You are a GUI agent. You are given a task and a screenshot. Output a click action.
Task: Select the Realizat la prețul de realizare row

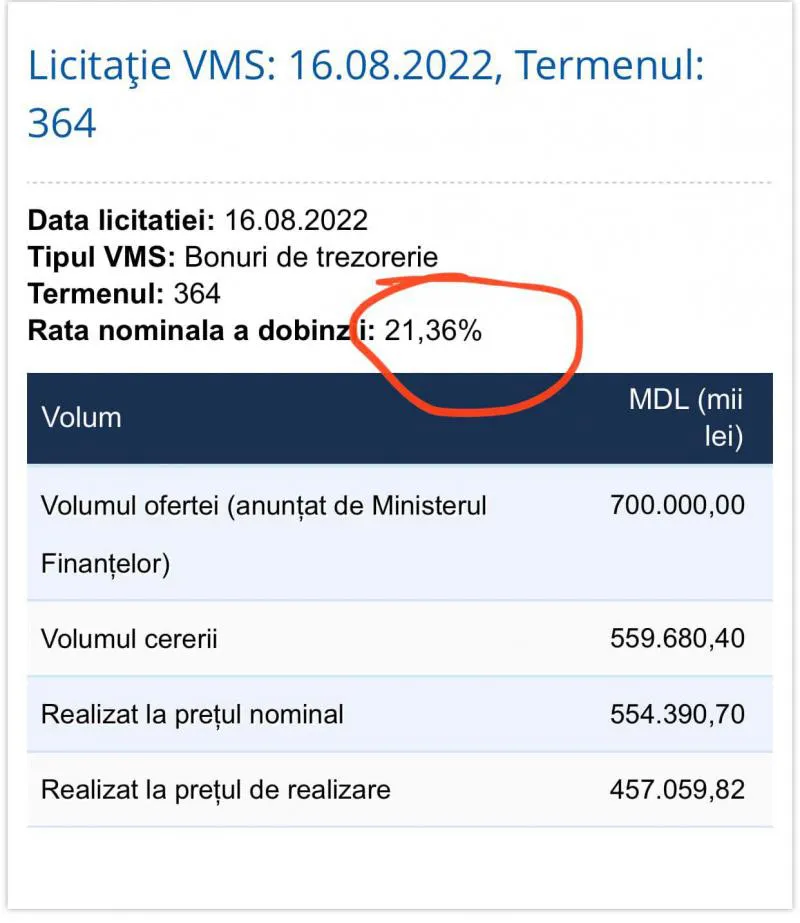[x=400, y=790]
